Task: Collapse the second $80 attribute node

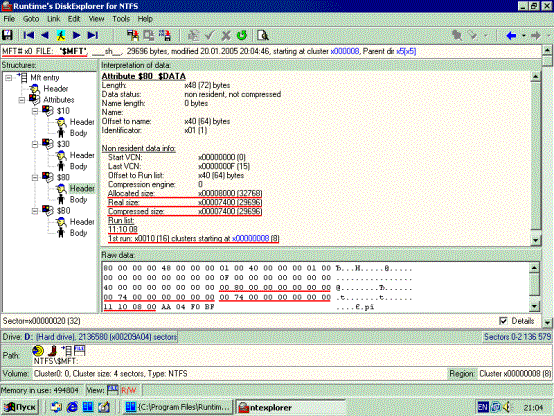Action: tap(35, 211)
